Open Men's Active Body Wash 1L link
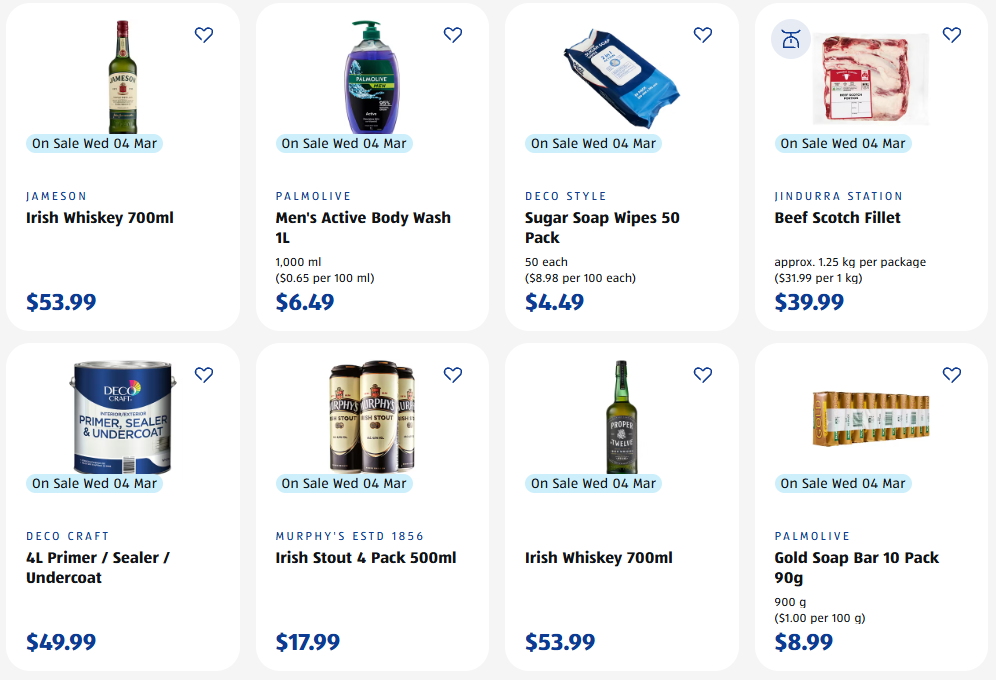The width and height of the screenshot is (996, 680). click(x=363, y=227)
